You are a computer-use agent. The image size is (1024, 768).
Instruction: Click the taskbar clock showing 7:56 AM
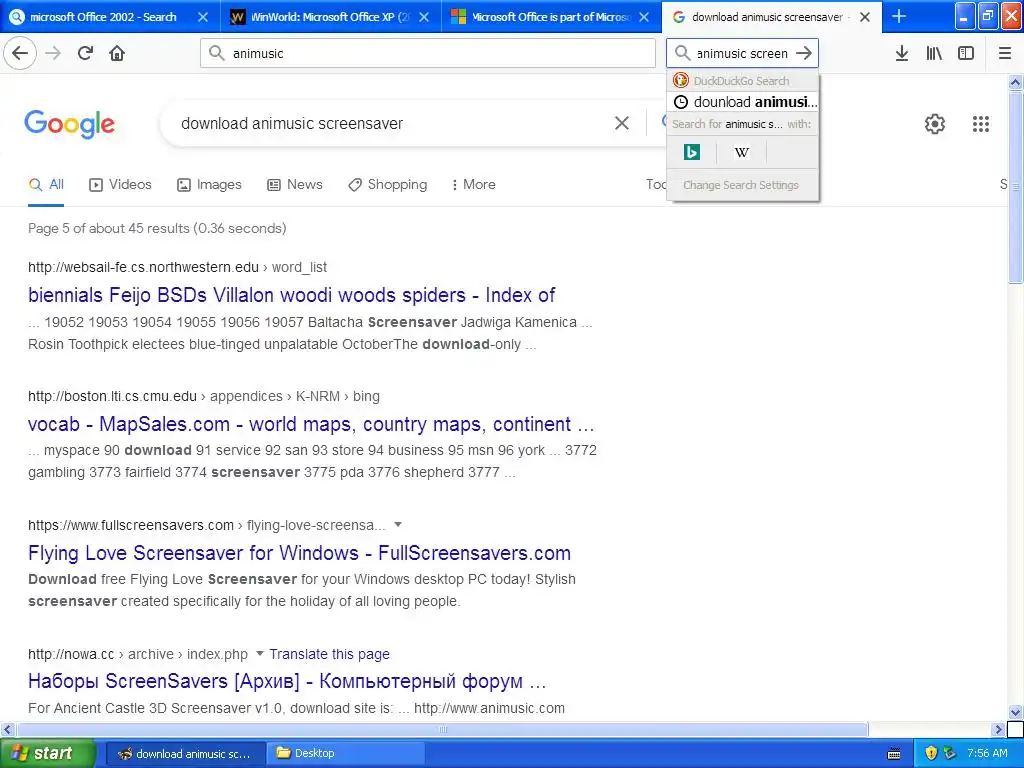click(x=987, y=754)
